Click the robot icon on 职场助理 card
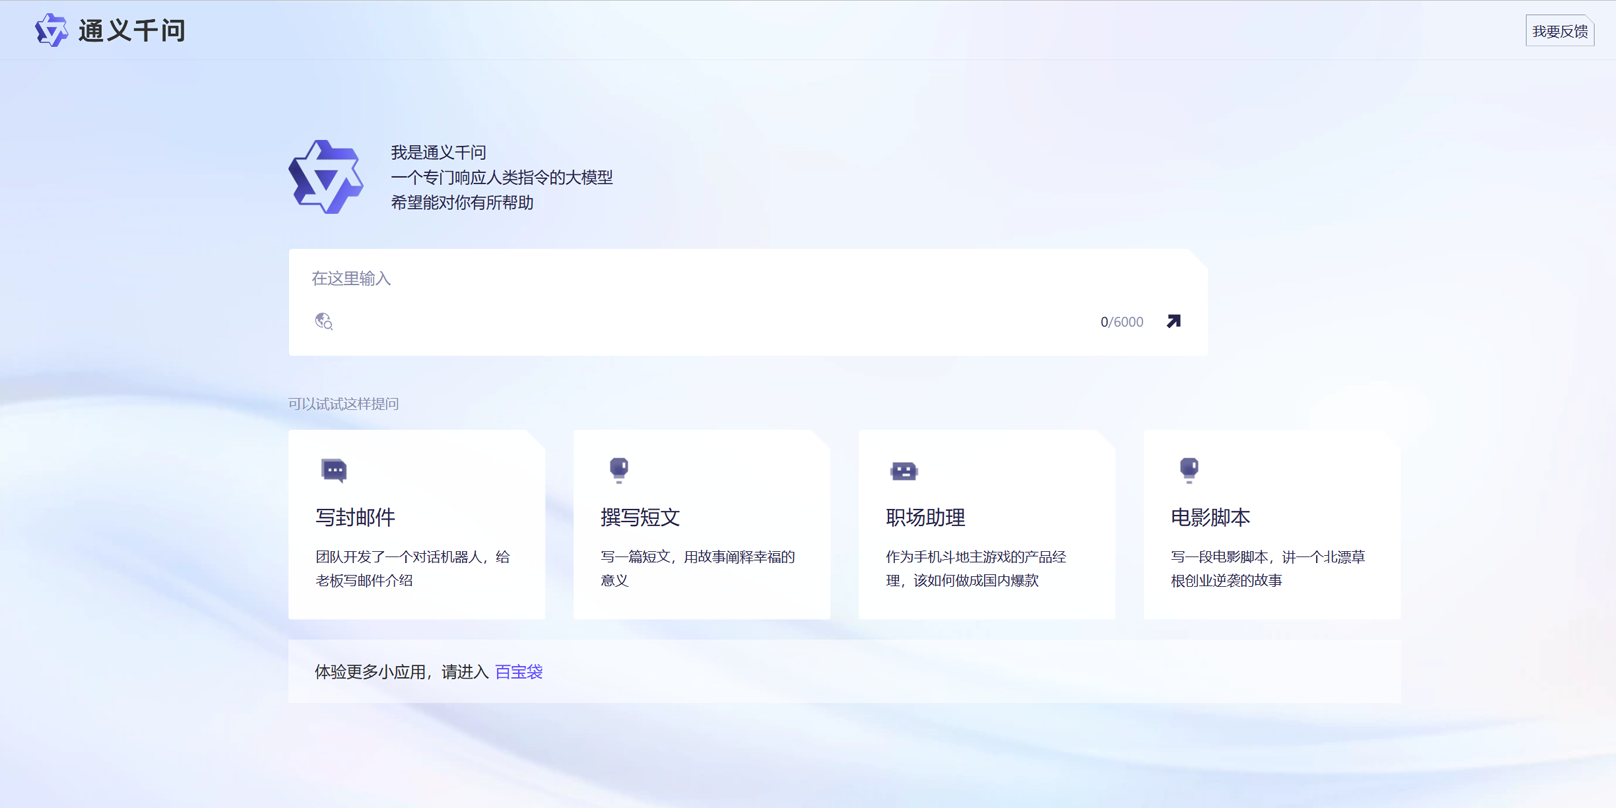The image size is (1616, 808). click(x=904, y=471)
